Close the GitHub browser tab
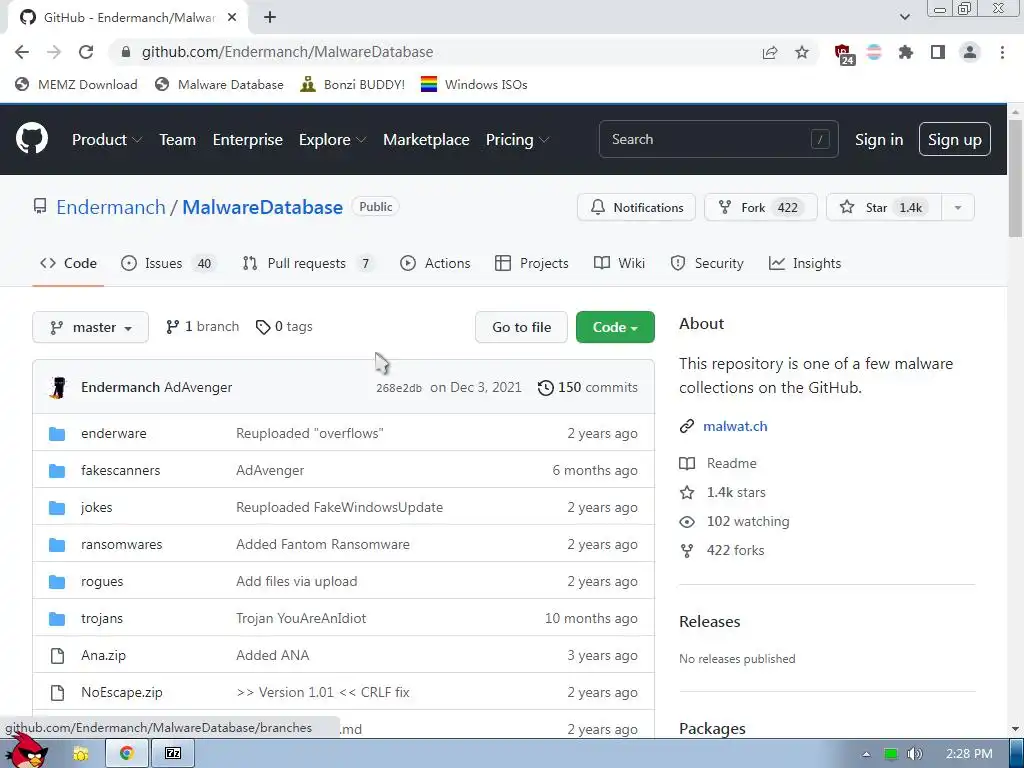This screenshot has width=1024, height=768. click(x=232, y=18)
